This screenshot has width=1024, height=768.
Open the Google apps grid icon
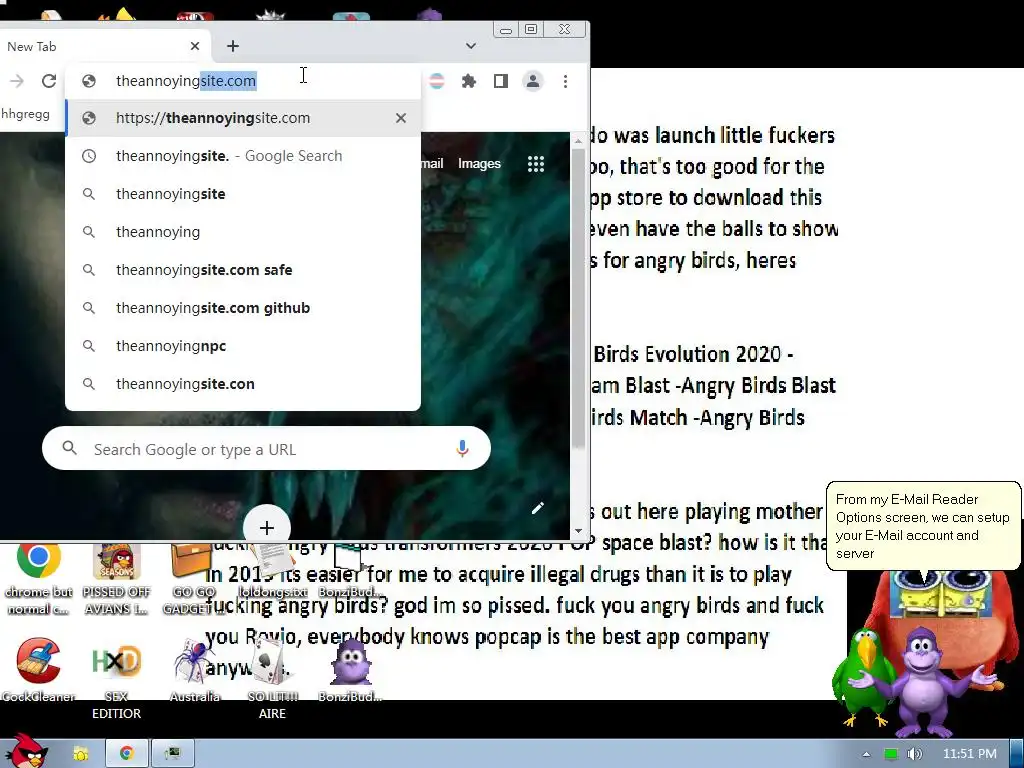pos(536,164)
